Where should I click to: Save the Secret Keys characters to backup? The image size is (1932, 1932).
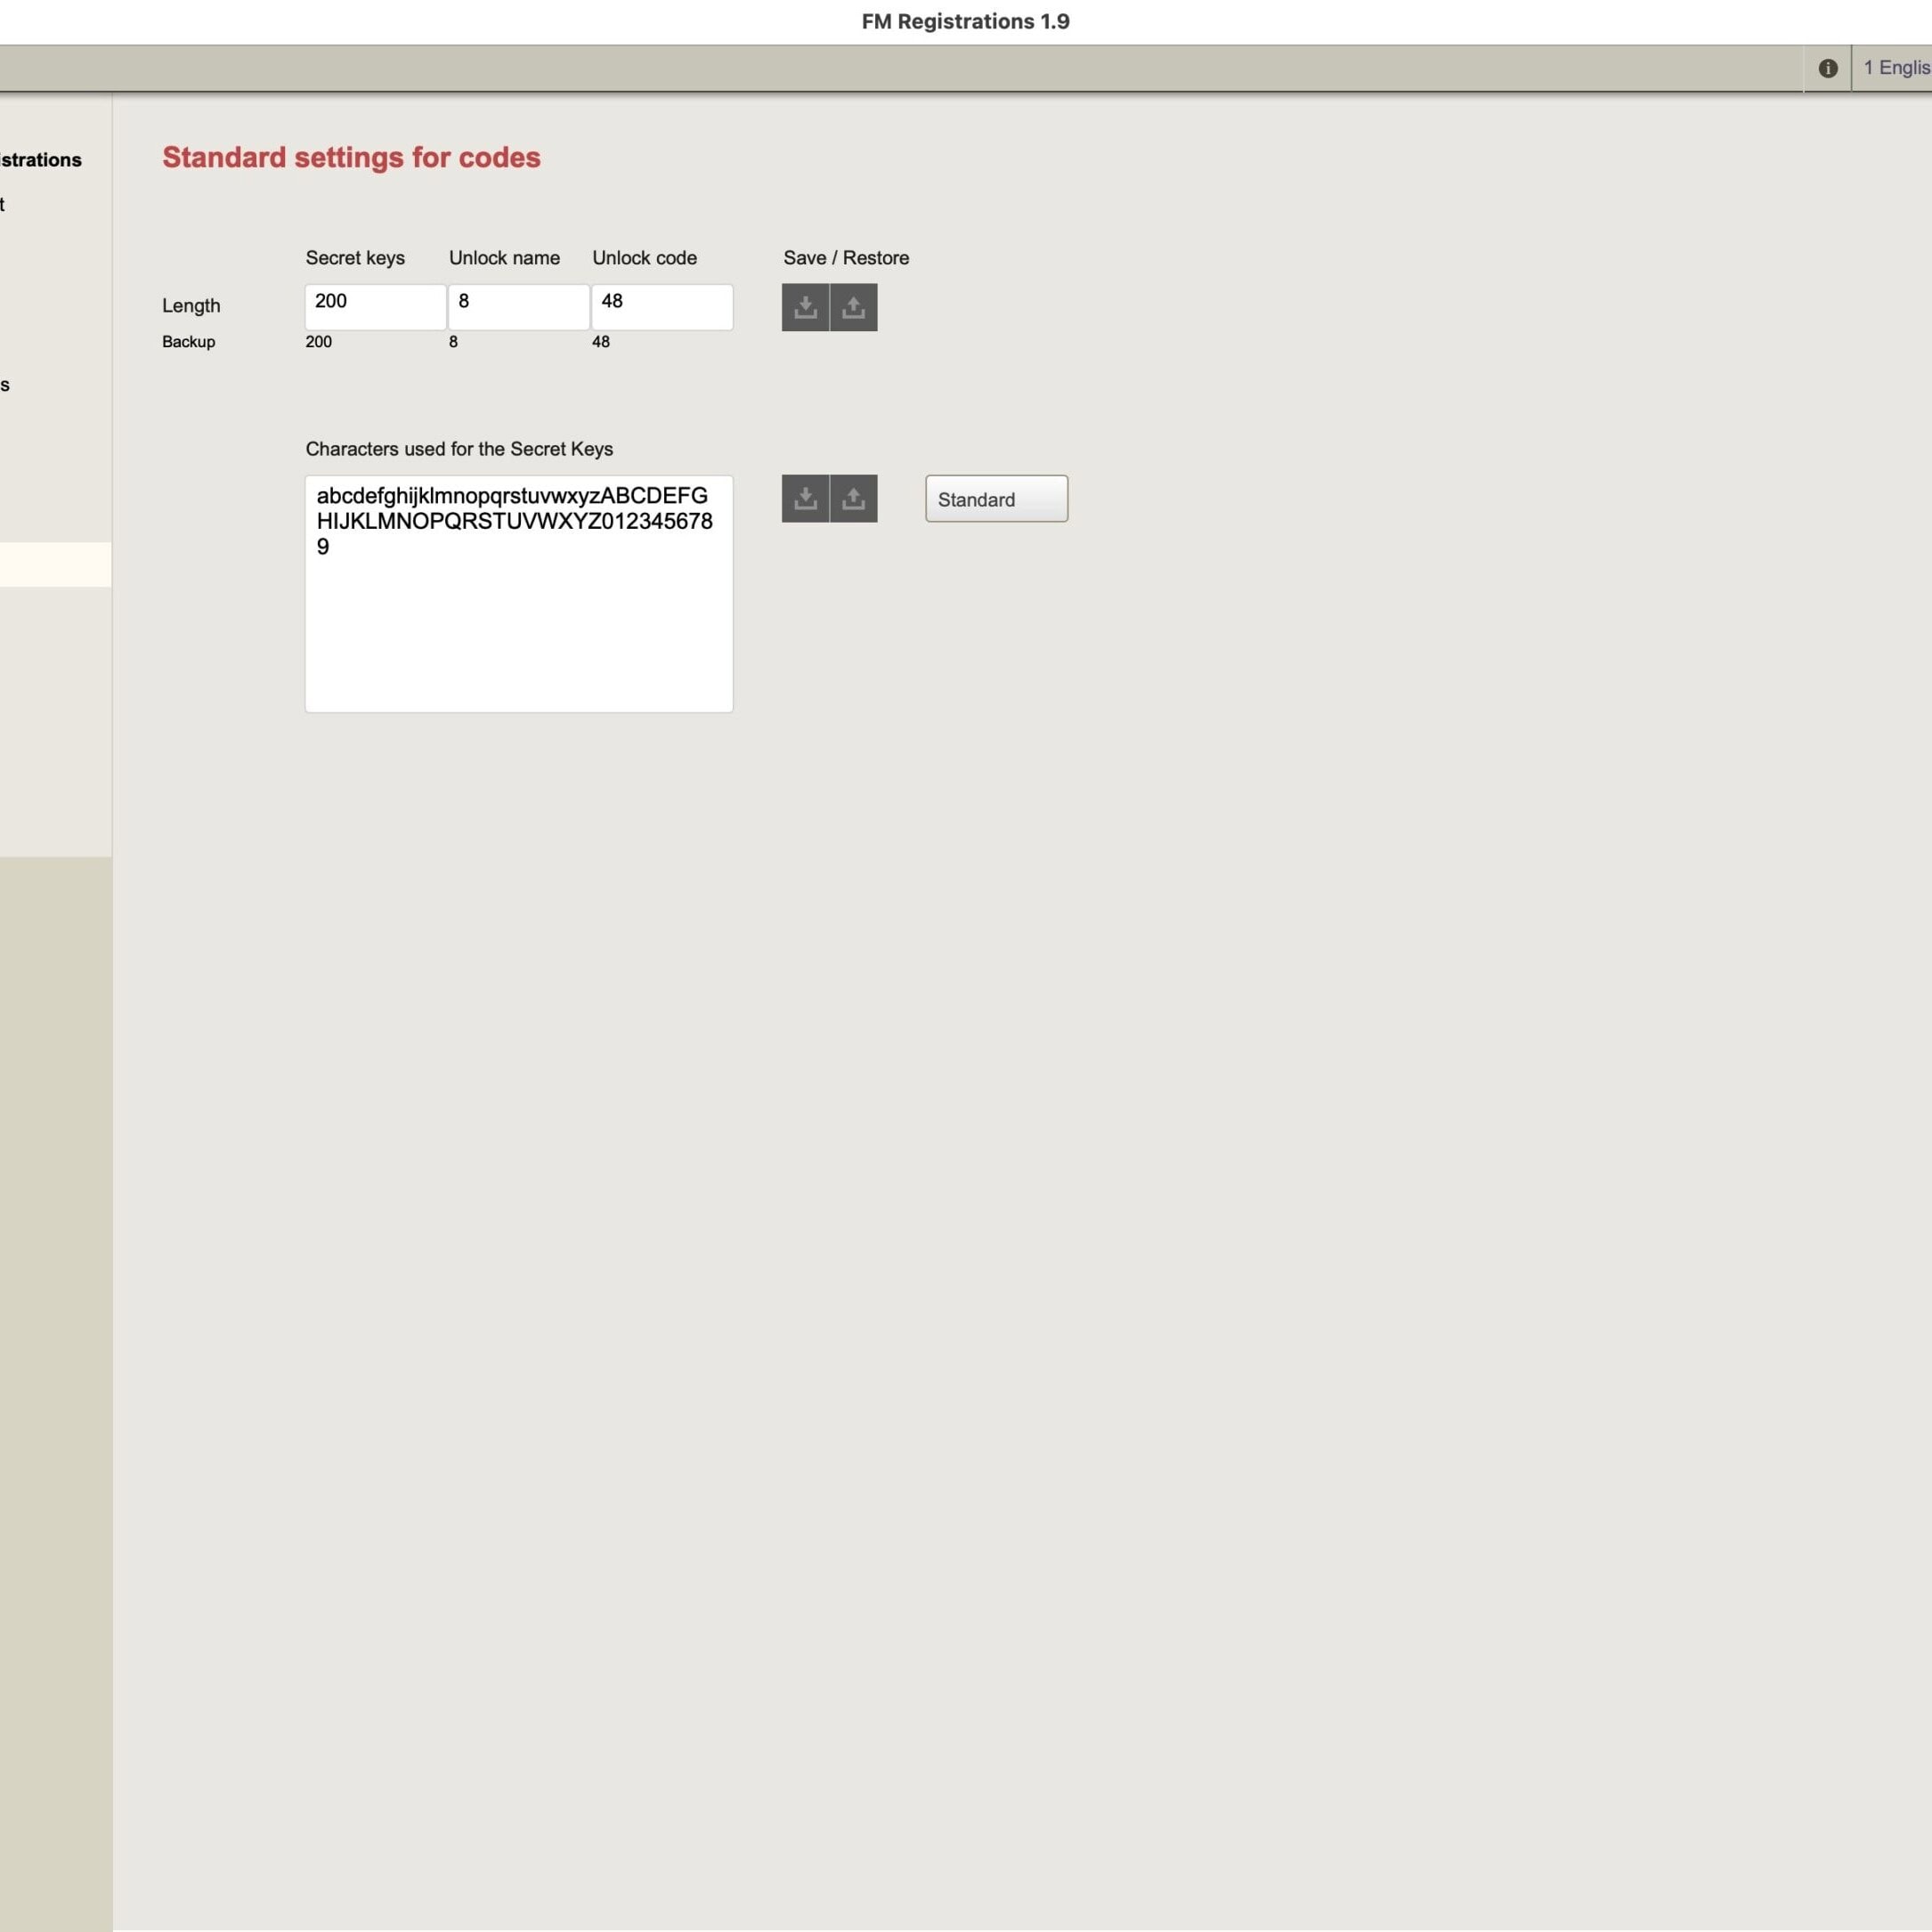805,498
